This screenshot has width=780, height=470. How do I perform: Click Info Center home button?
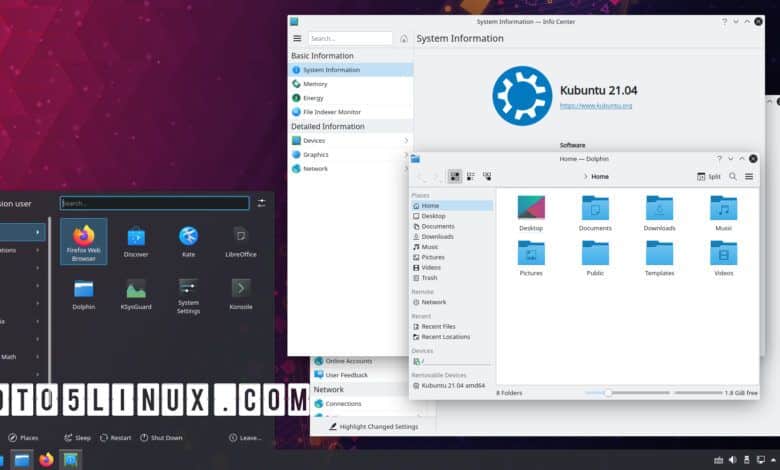coord(404,38)
